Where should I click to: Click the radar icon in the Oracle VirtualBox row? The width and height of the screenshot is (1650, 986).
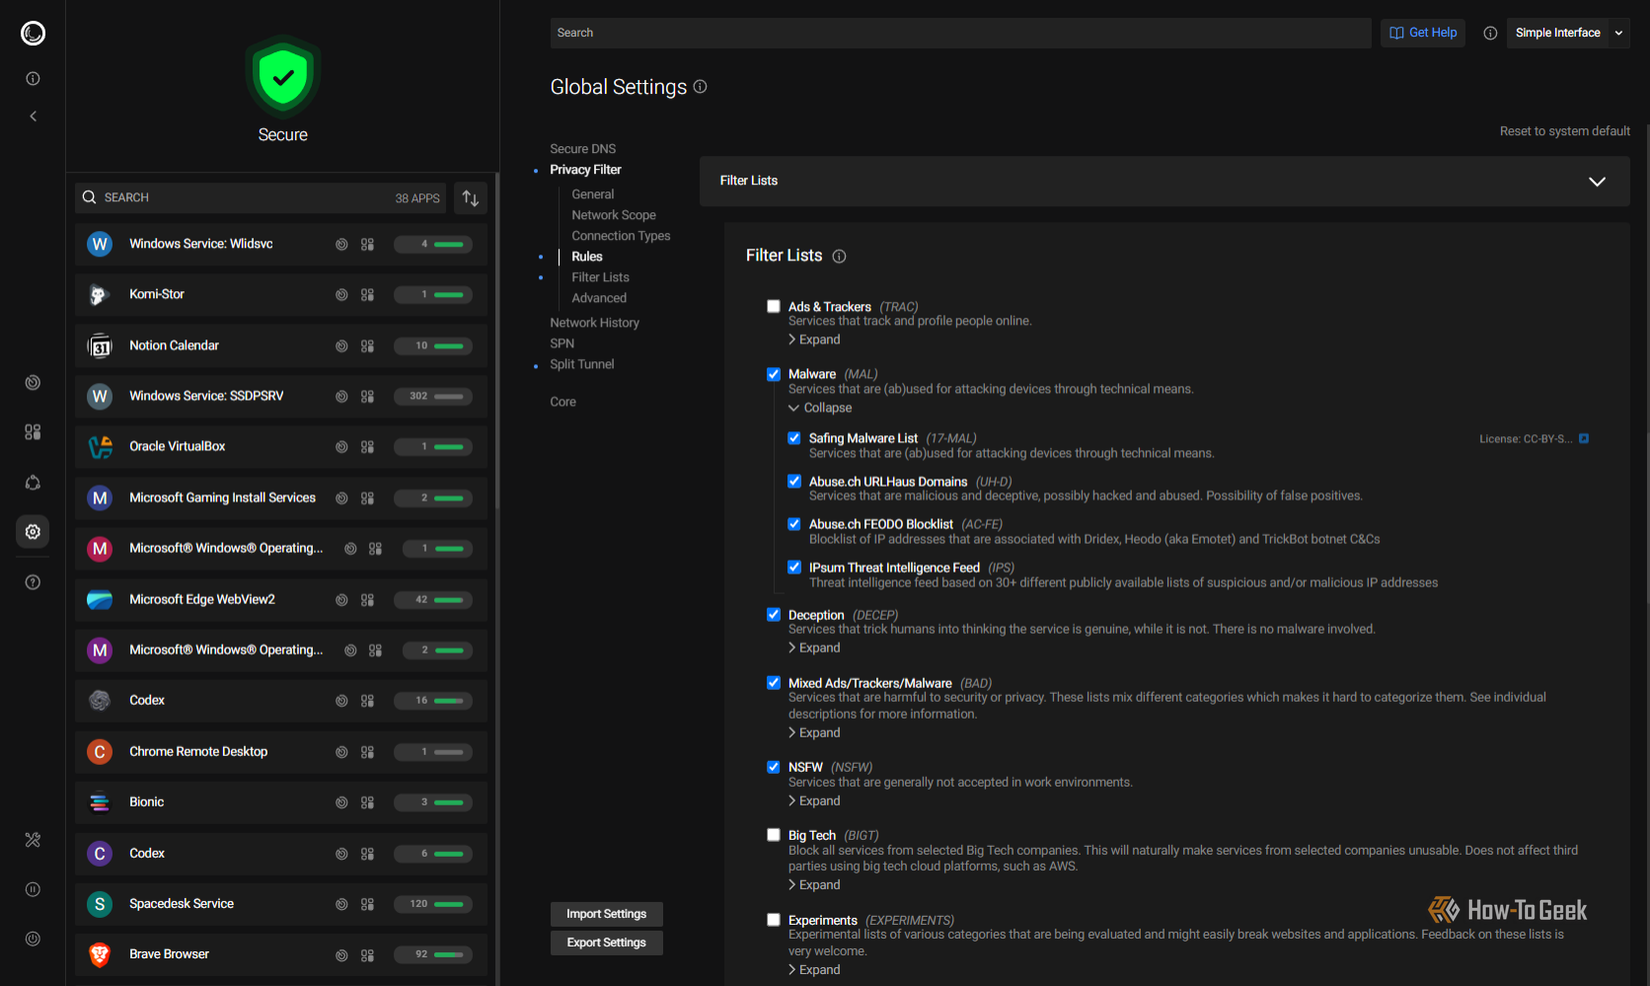[341, 447]
